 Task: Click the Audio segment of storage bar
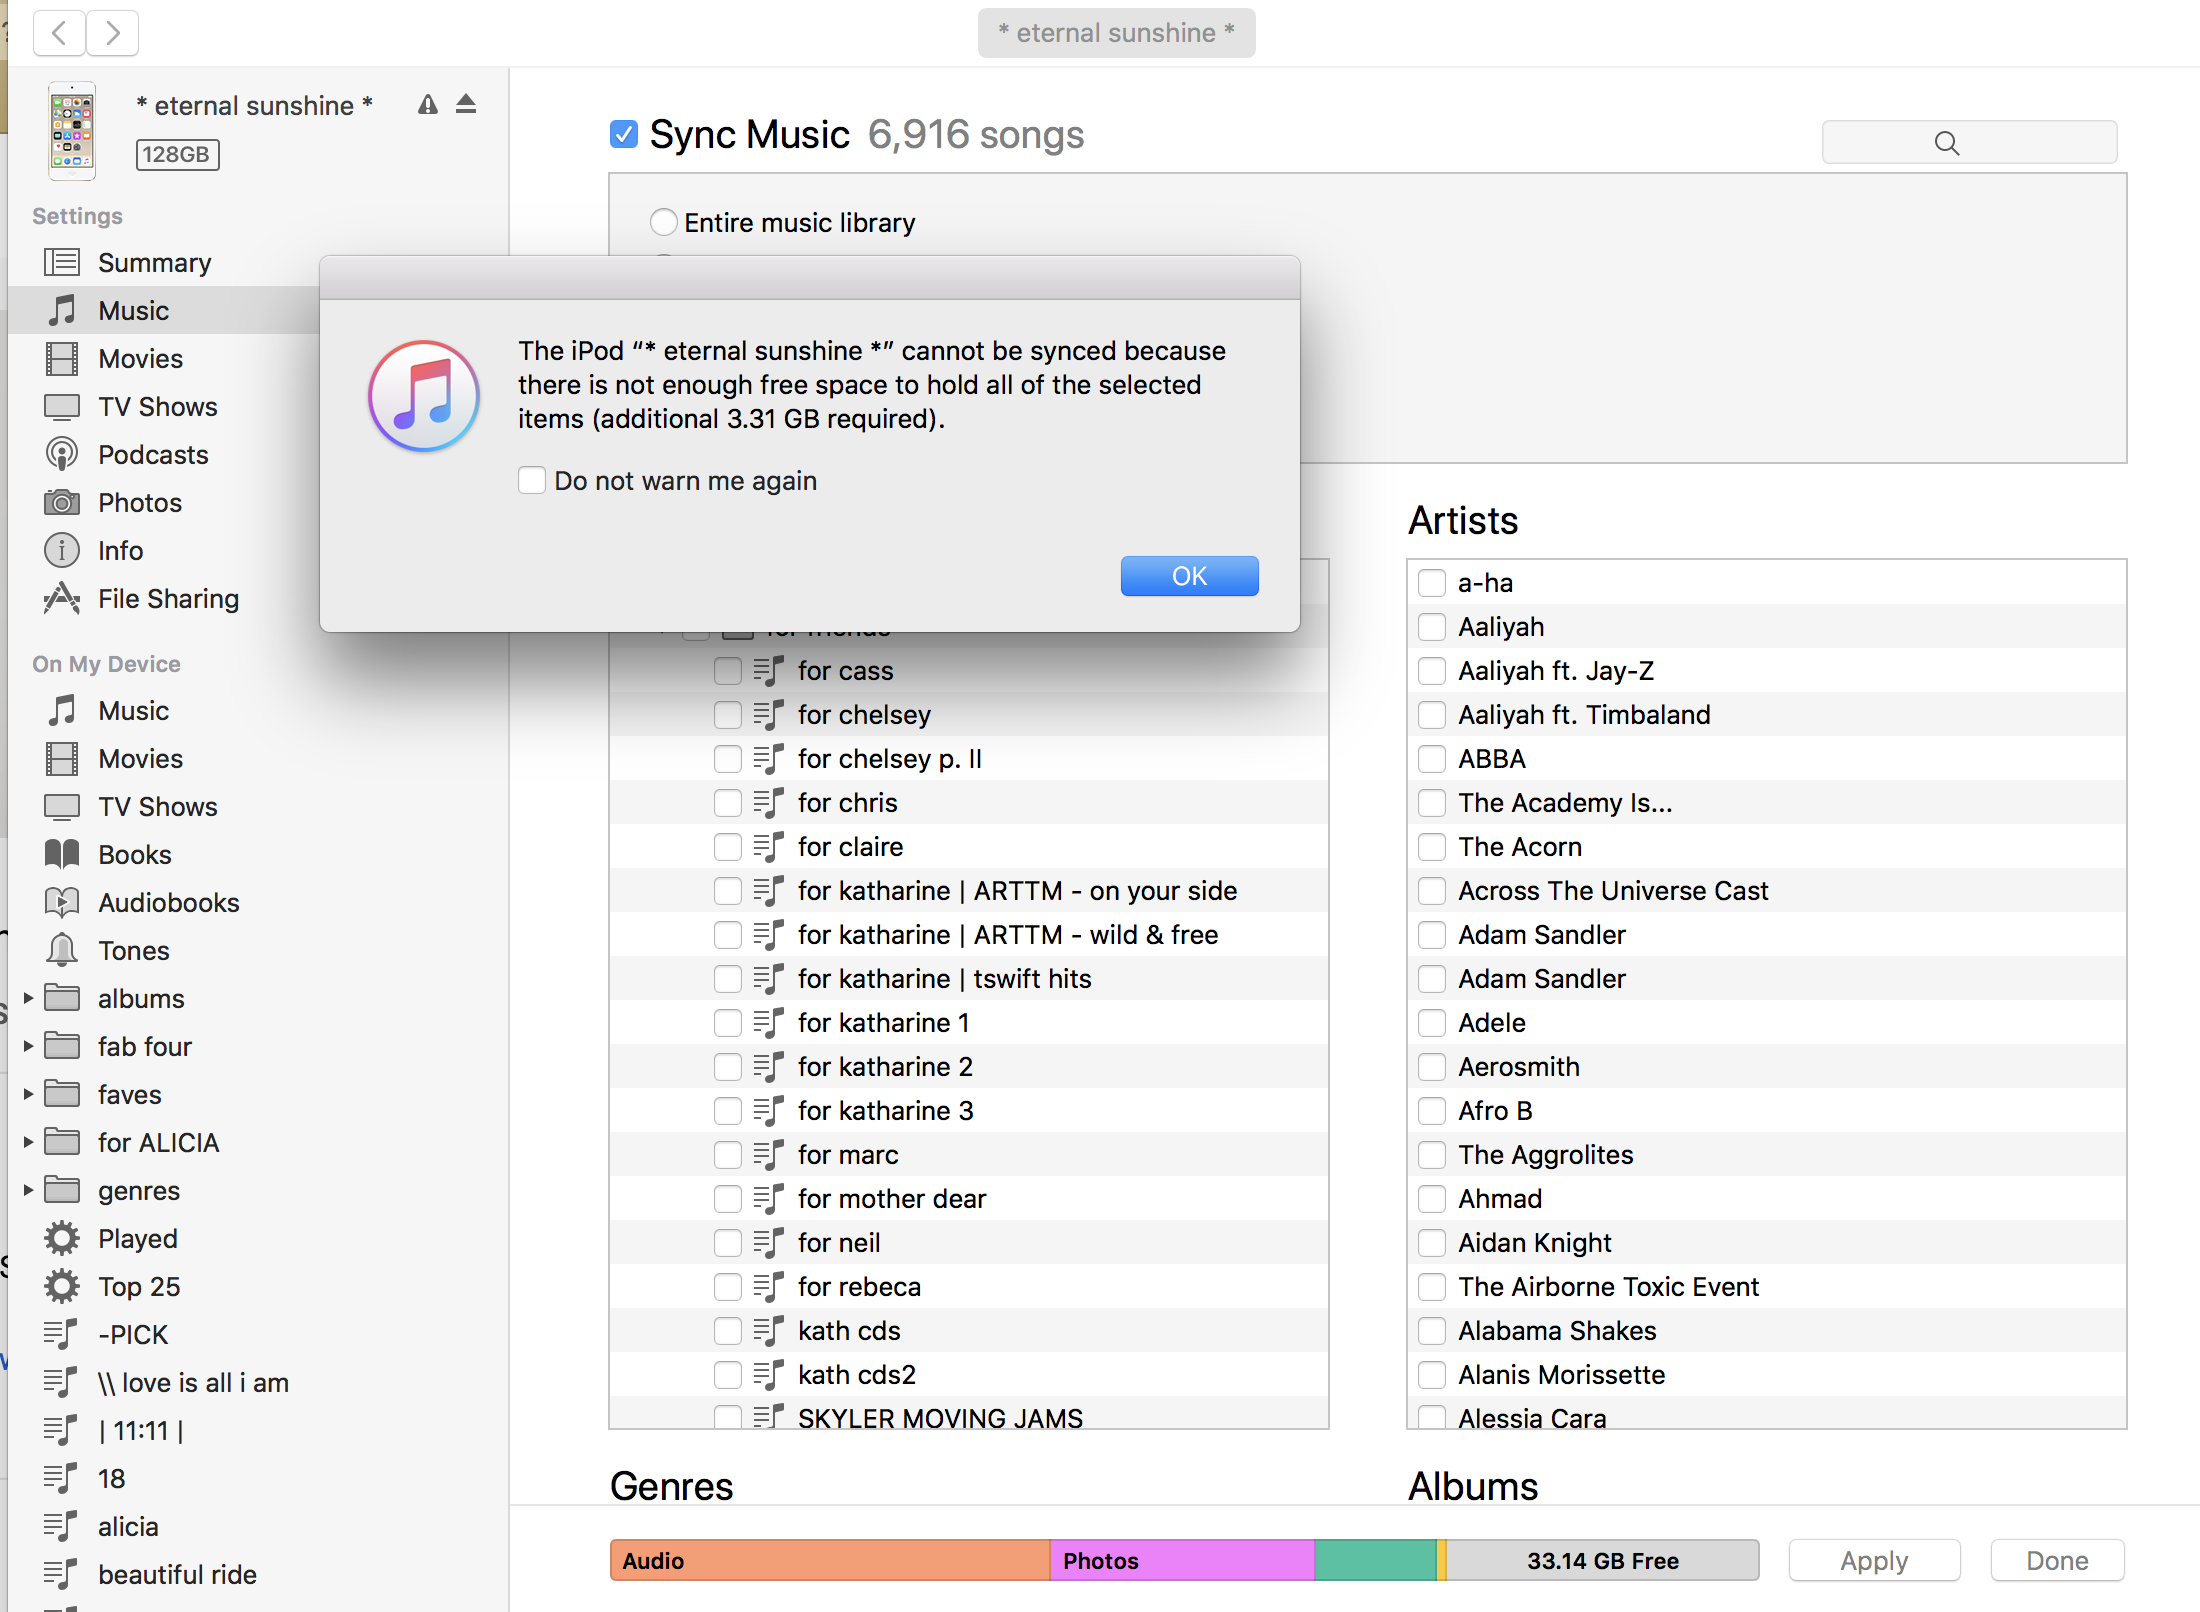click(829, 1560)
